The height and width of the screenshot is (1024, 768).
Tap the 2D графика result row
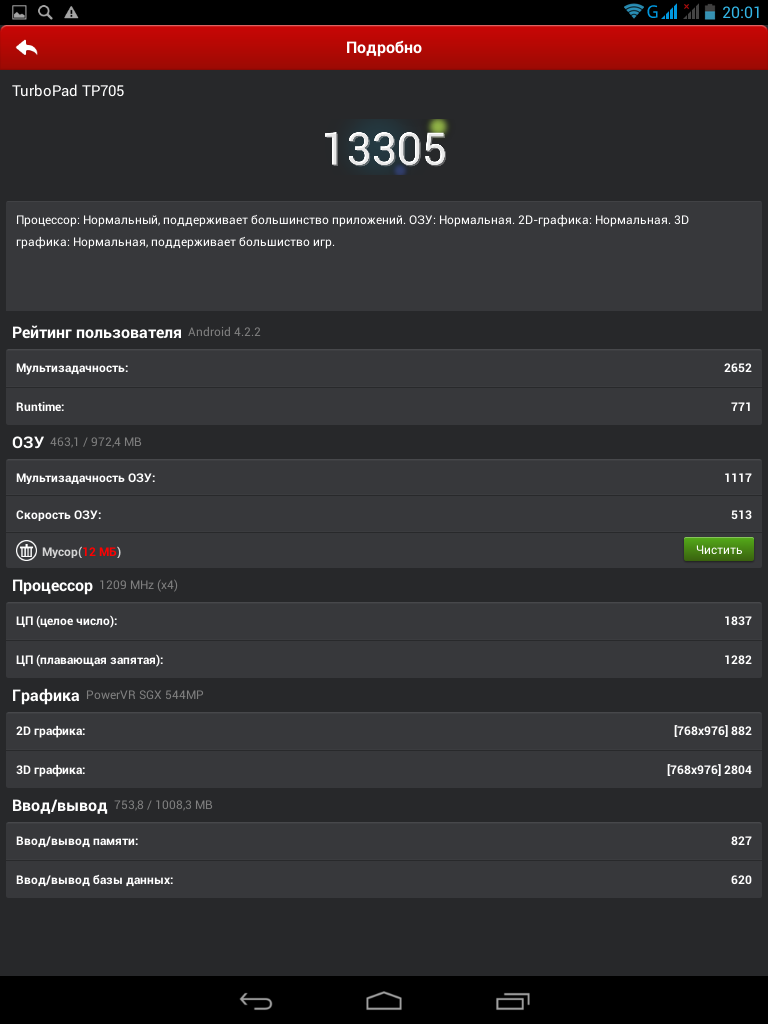click(384, 731)
